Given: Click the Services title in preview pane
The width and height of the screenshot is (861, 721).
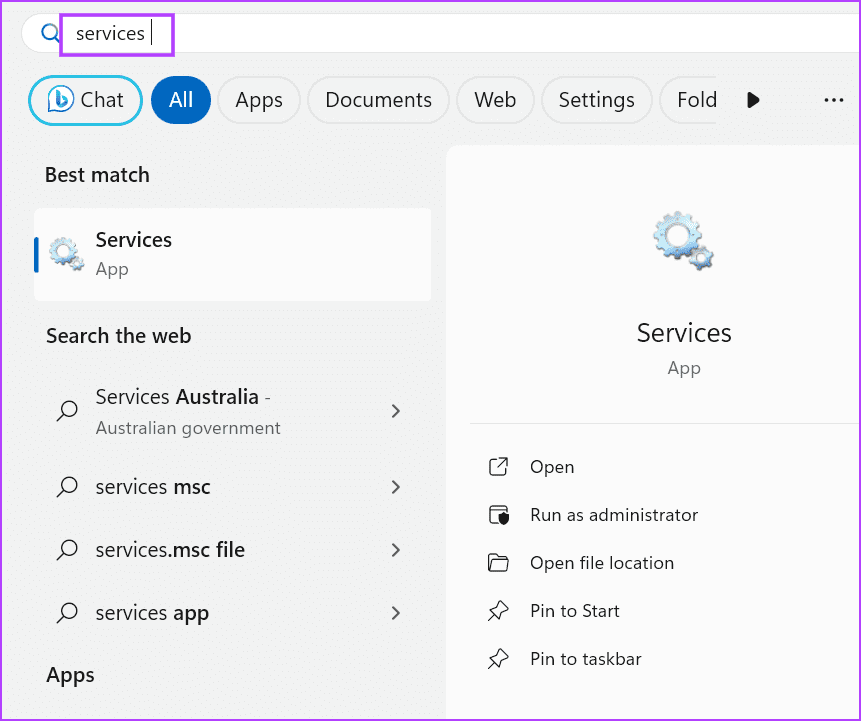Looking at the screenshot, I should (x=684, y=333).
